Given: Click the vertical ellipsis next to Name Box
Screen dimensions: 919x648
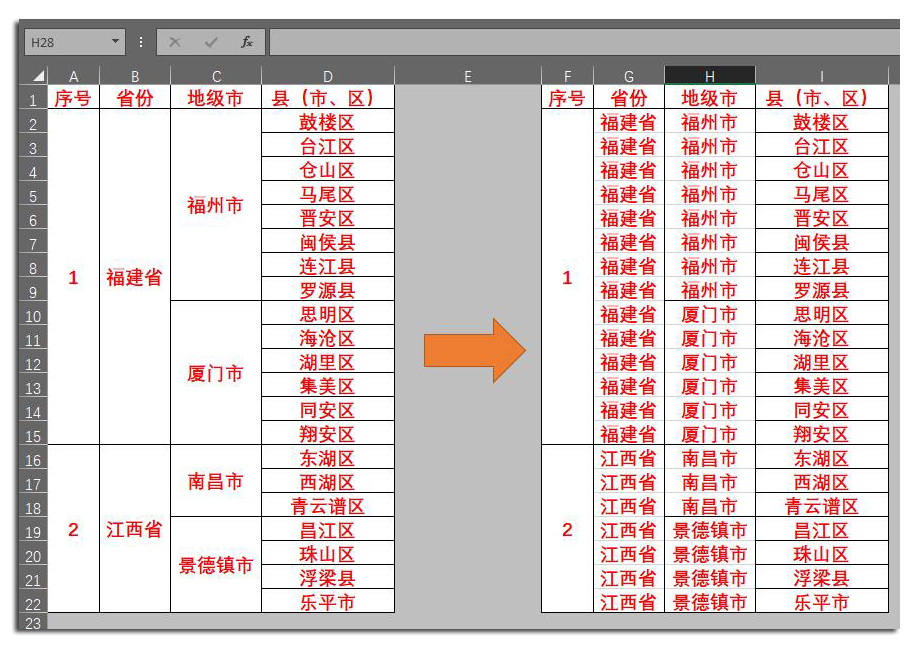Looking at the screenshot, I should pyautogui.click(x=140, y=41).
